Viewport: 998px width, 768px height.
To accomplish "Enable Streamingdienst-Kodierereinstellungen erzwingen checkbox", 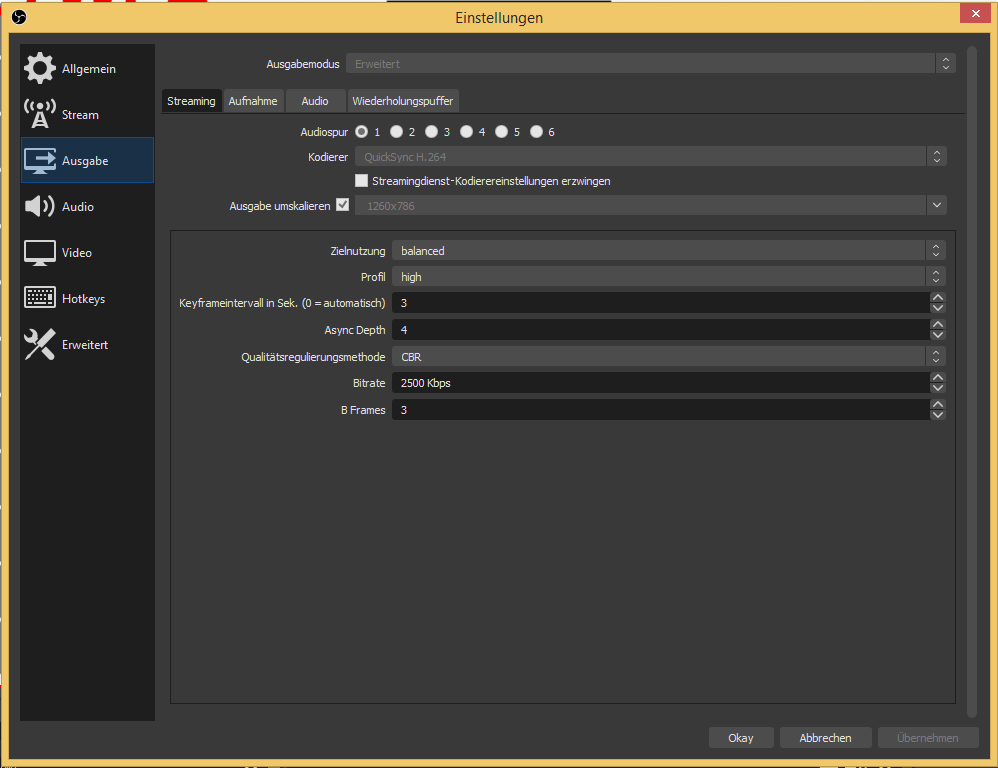I will [x=362, y=181].
